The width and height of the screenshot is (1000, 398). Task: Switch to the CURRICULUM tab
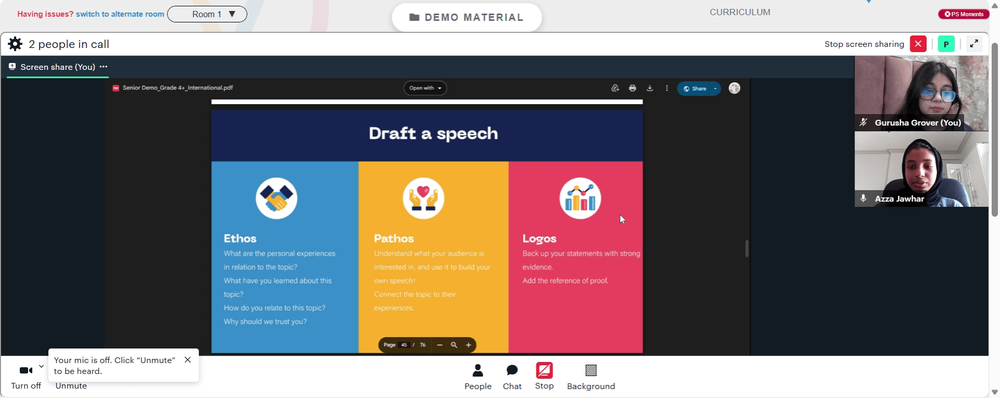pyautogui.click(x=740, y=12)
